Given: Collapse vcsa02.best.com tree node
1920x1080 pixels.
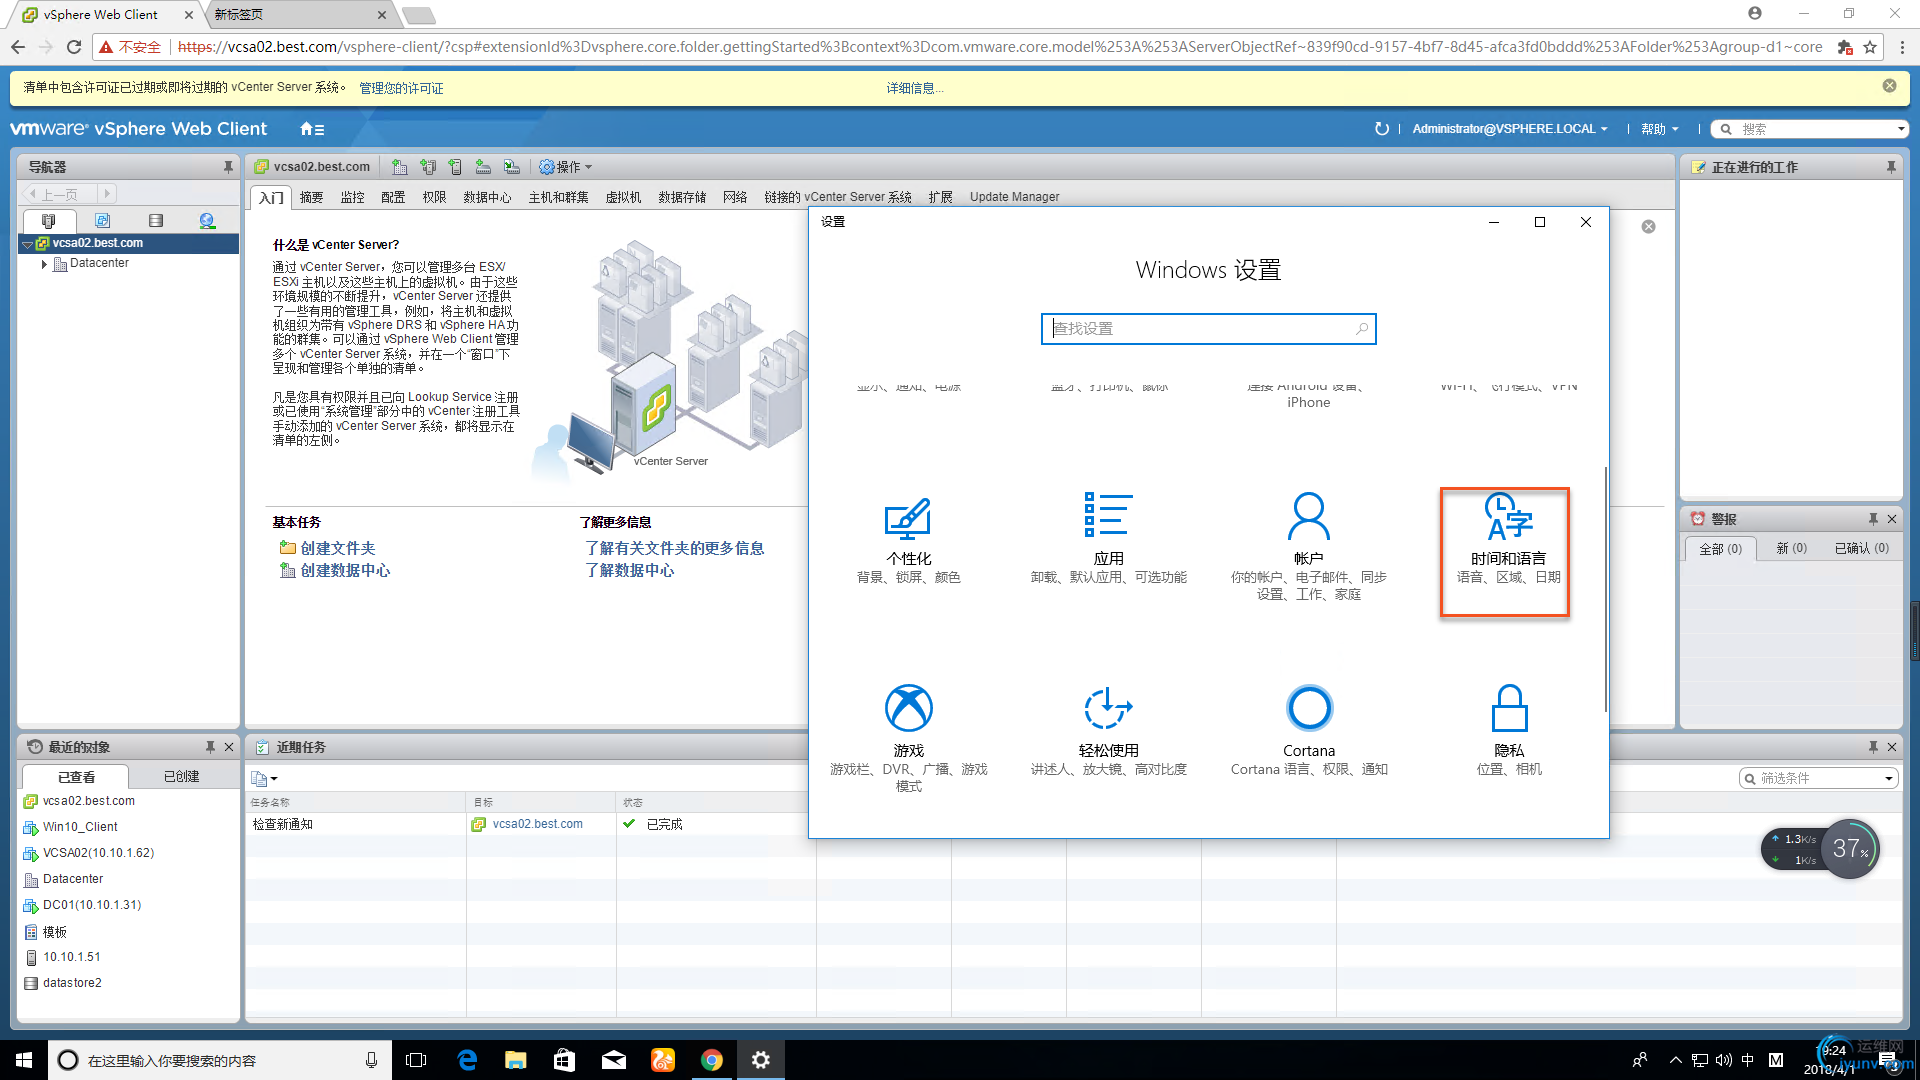Looking at the screenshot, I should point(27,244).
